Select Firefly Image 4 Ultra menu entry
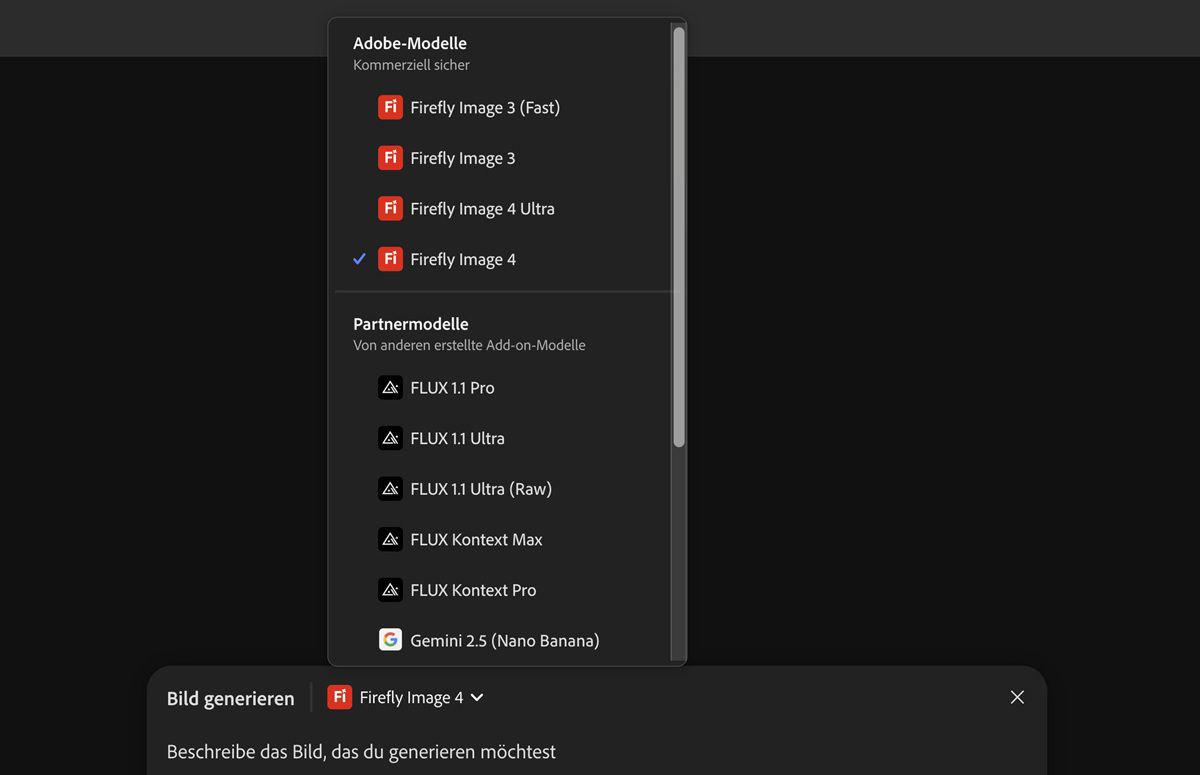The height and width of the screenshot is (775, 1200). 482,208
